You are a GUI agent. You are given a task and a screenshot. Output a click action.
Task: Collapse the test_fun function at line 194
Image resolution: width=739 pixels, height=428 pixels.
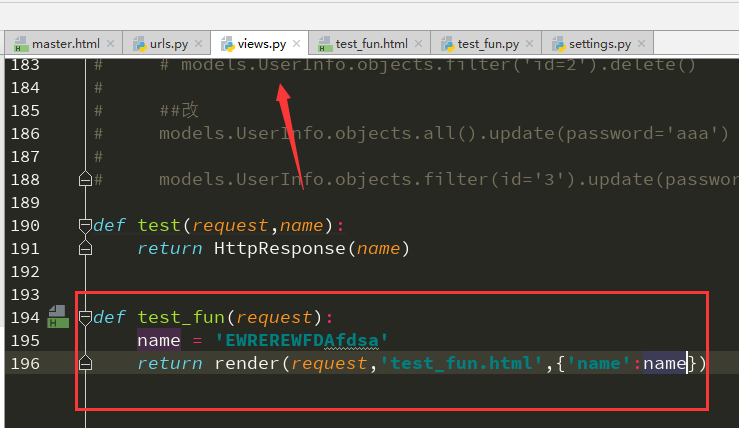[85, 318]
